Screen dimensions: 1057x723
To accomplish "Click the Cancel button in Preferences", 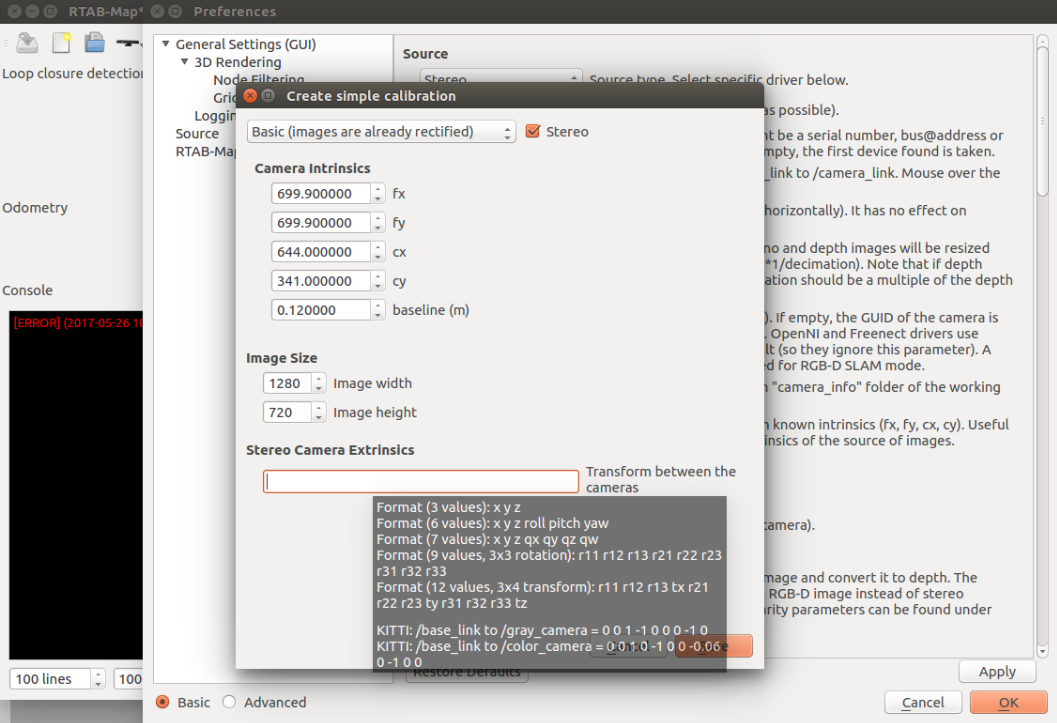I will [922, 702].
